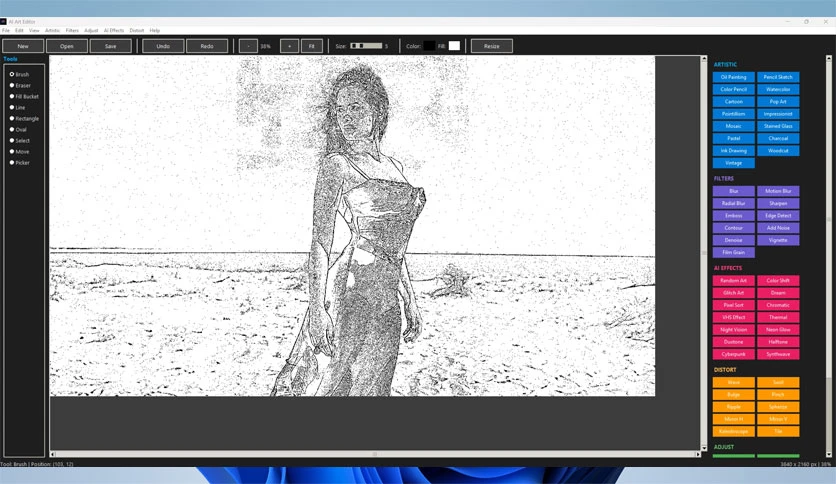Viewport: 836px width, 484px height.
Task: Click the Fit zoom button
Action: [312, 46]
